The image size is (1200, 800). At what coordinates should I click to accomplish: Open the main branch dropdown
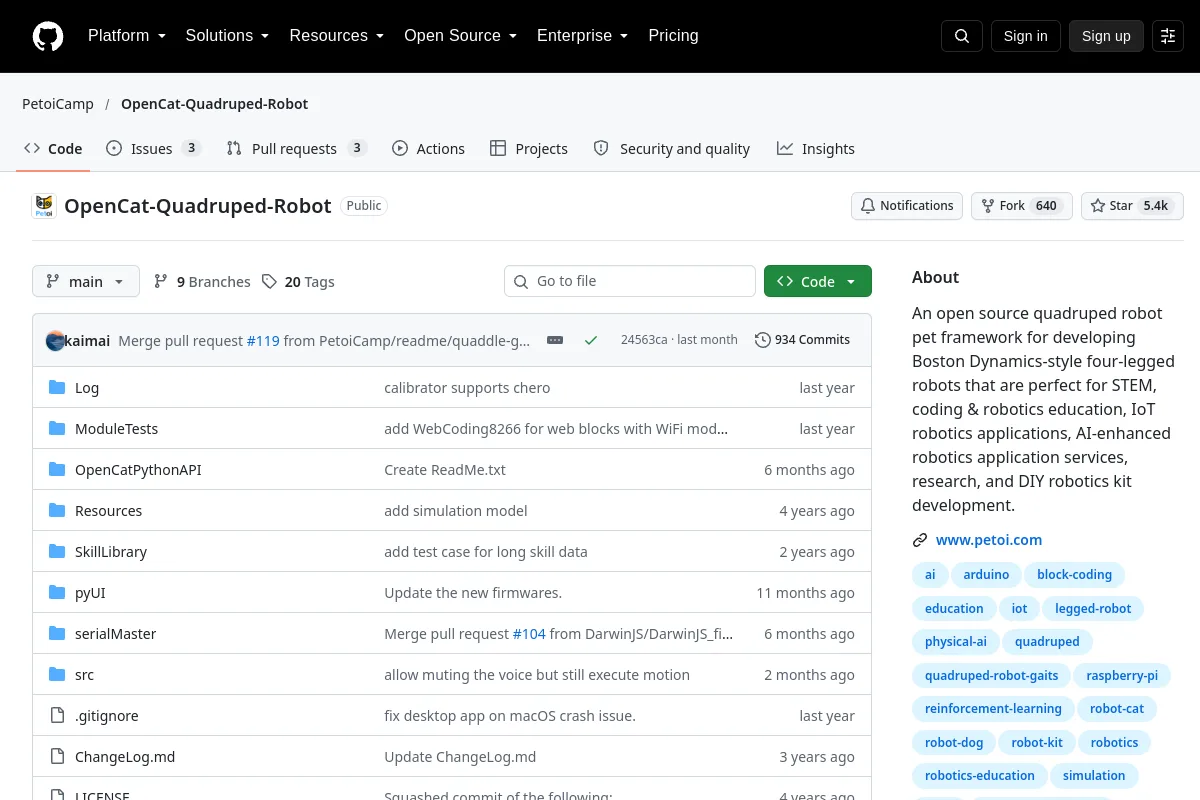click(x=86, y=281)
